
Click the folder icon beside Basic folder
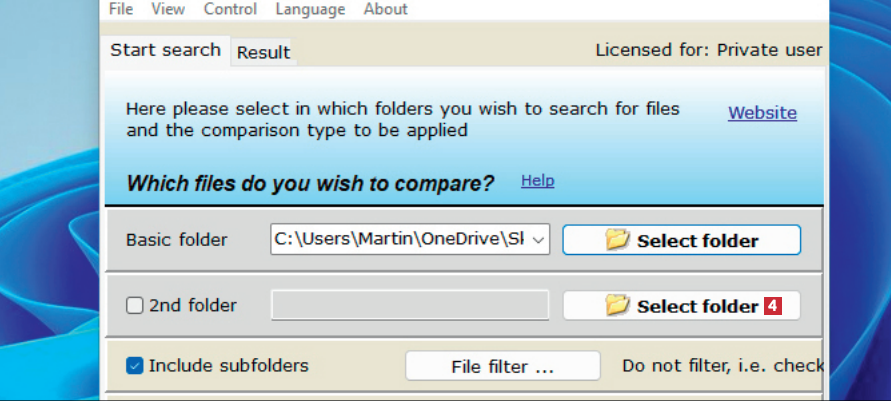[618, 240]
